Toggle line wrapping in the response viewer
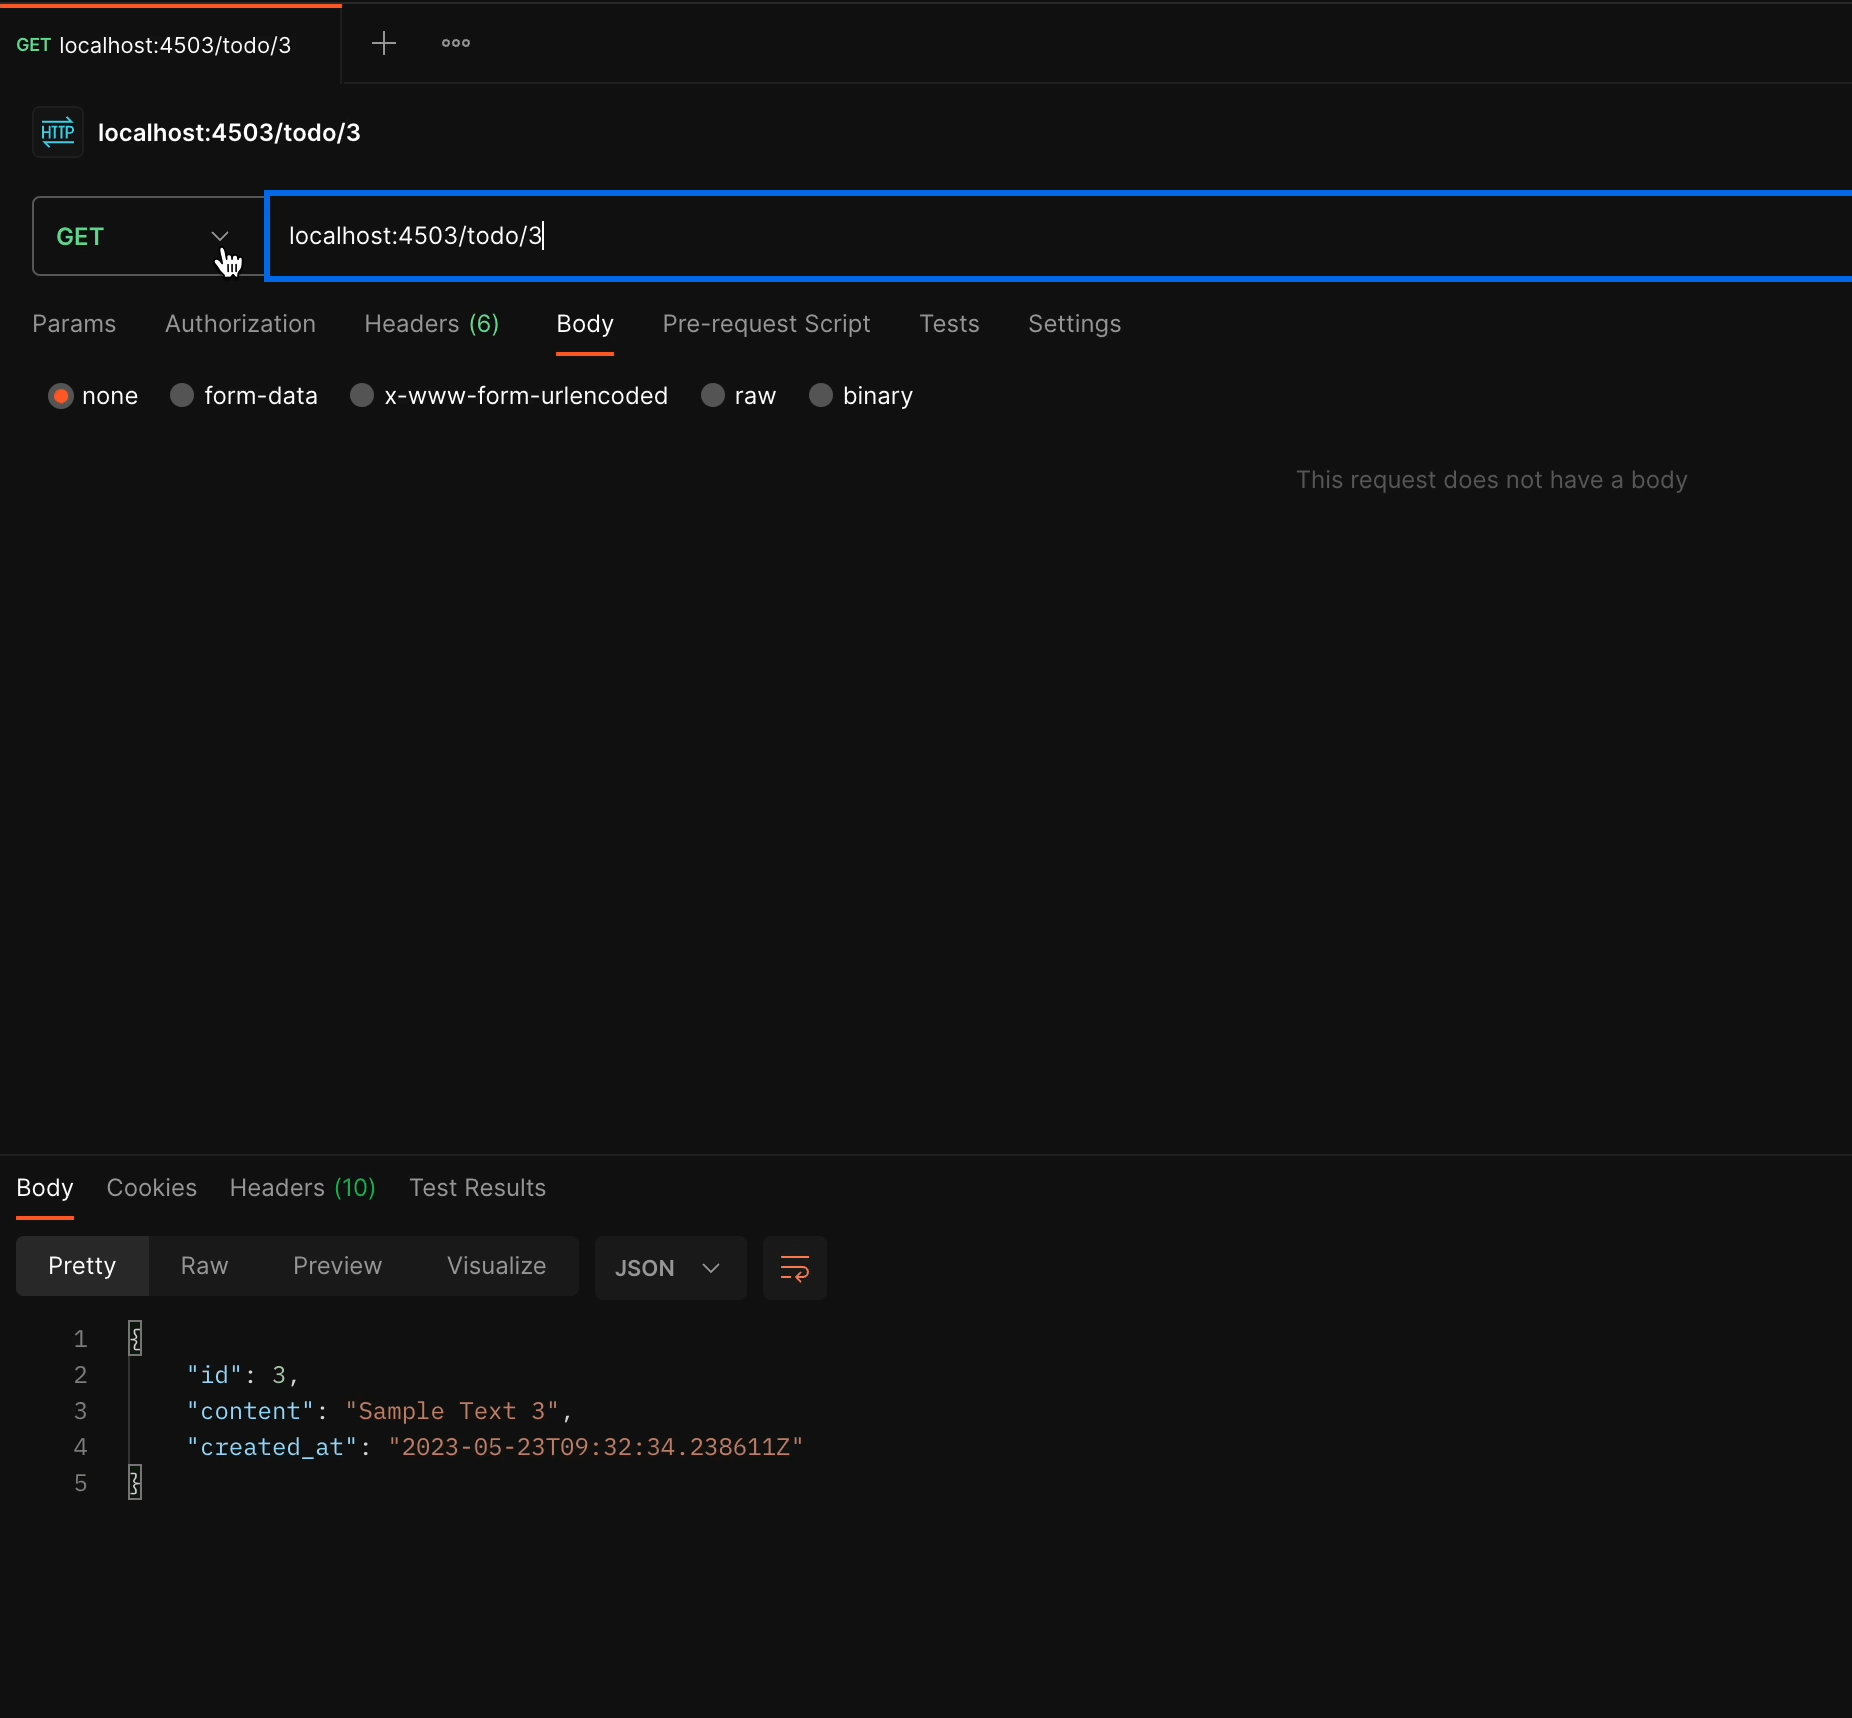 [x=795, y=1267]
